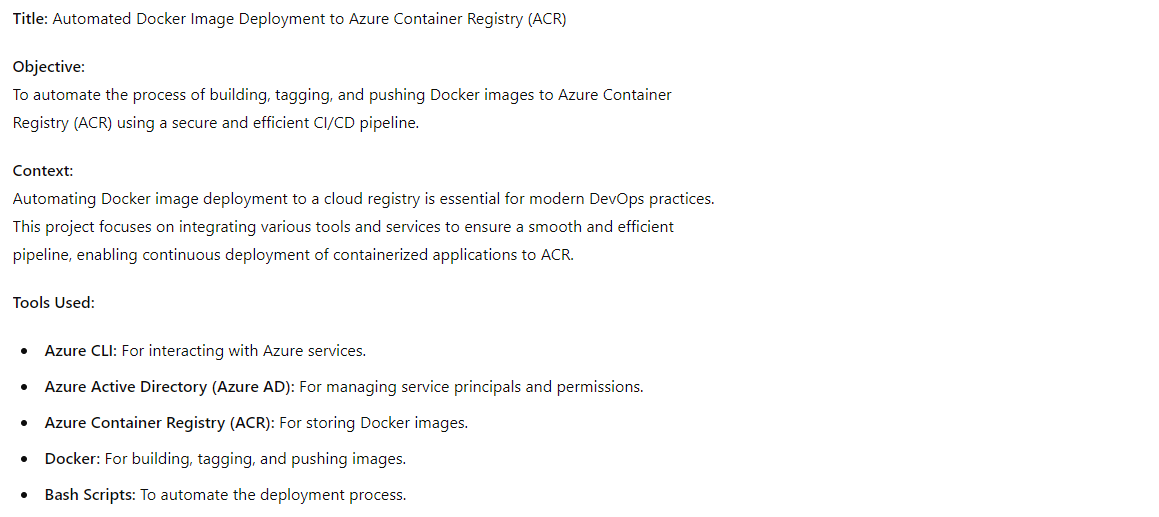
Task: Click the Azure Container Registry (ACR) bullet term
Action: (160, 423)
